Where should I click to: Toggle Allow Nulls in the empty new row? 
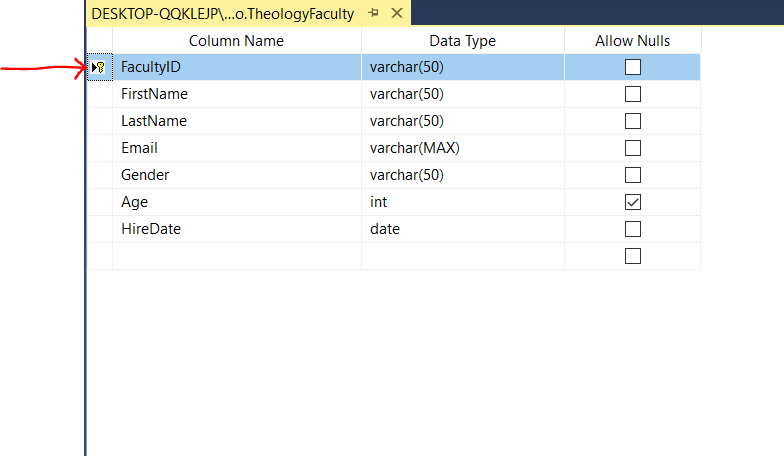point(632,256)
